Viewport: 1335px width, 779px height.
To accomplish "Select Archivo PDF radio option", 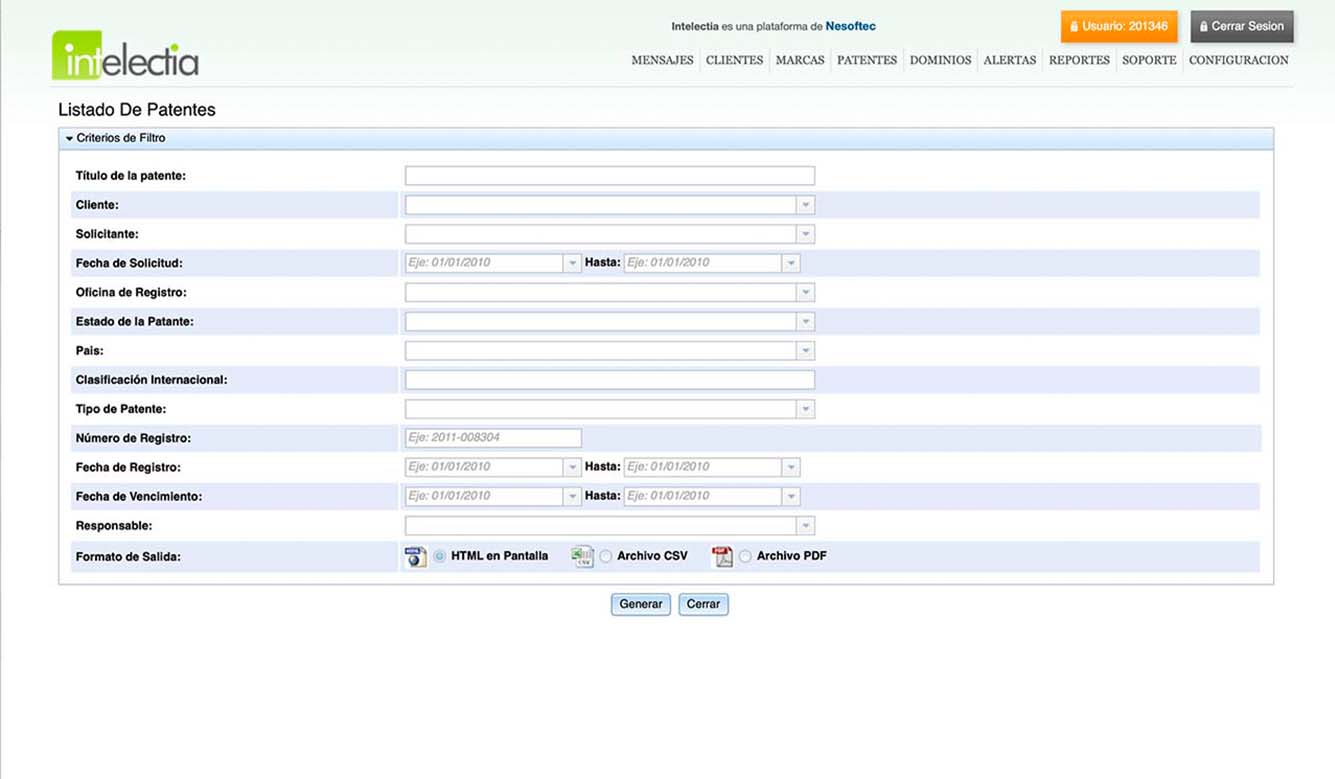I will pyautogui.click(x=745, y=557).
